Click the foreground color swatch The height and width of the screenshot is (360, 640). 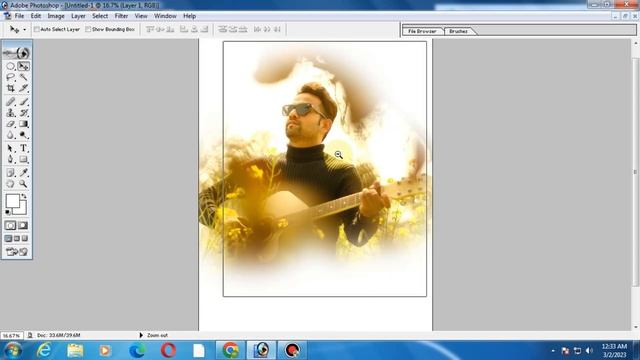point(12,201)
